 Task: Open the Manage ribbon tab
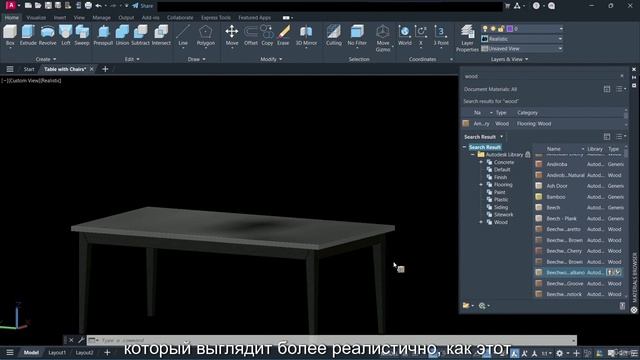coord(101,18)
